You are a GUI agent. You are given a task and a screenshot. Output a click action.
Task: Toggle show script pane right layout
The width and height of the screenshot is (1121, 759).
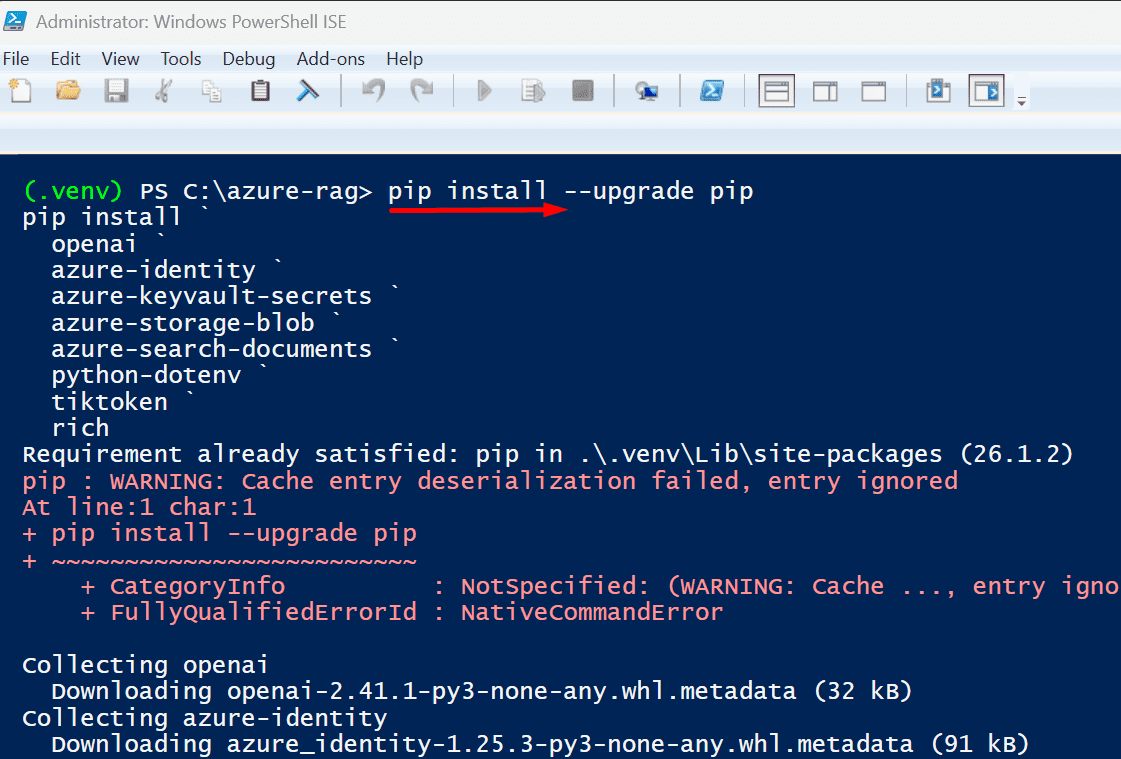pyautogui.click(x=825, y=91)
